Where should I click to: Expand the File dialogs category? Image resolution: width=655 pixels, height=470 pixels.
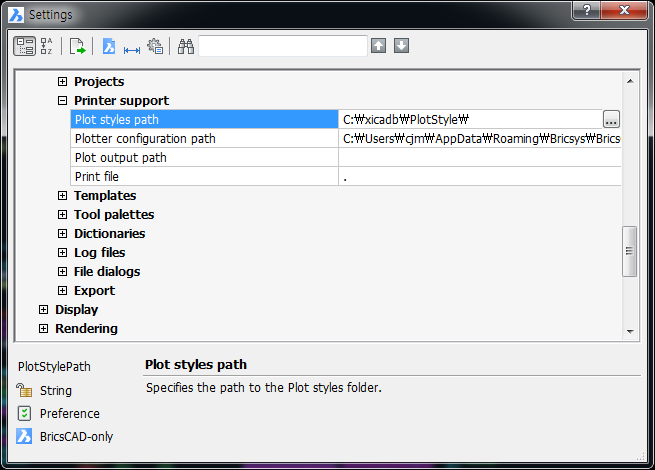pyautogui.click(x=62, y=272)
